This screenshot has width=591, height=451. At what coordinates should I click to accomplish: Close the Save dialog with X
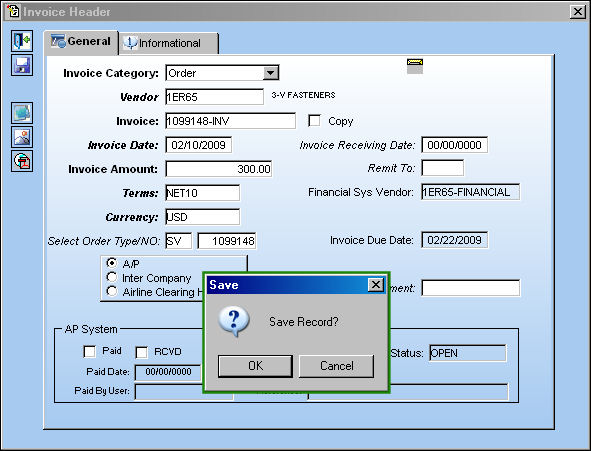pyautogui.click(x=375, y=284)
